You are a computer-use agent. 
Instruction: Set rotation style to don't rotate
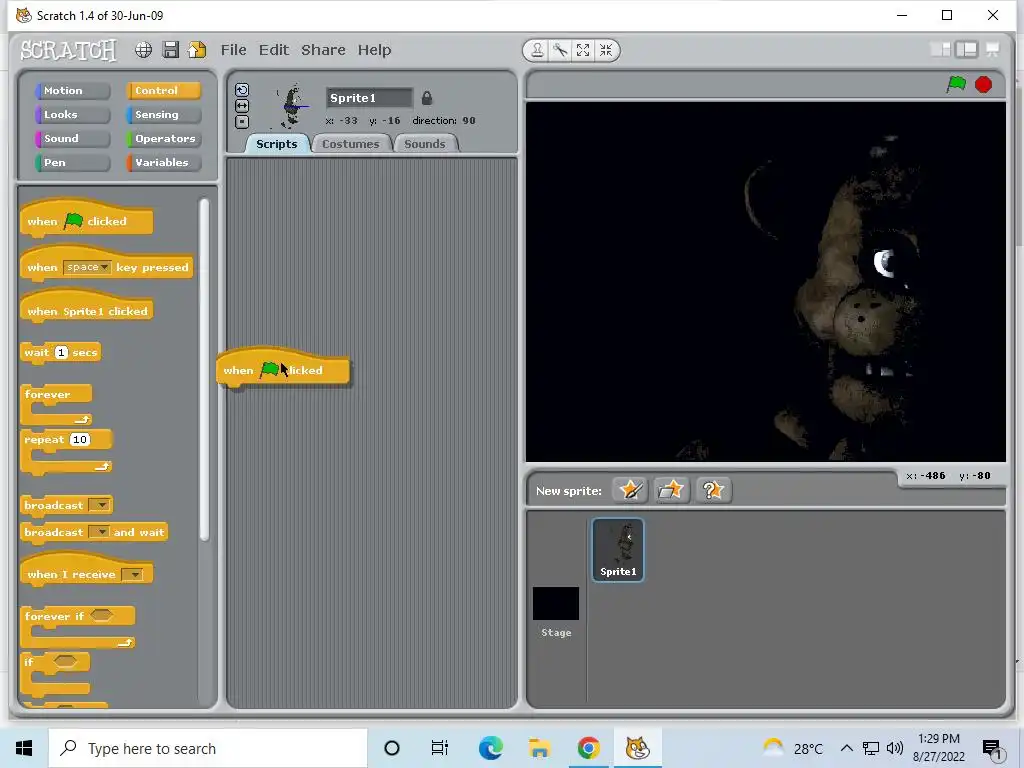click(242, 121)
